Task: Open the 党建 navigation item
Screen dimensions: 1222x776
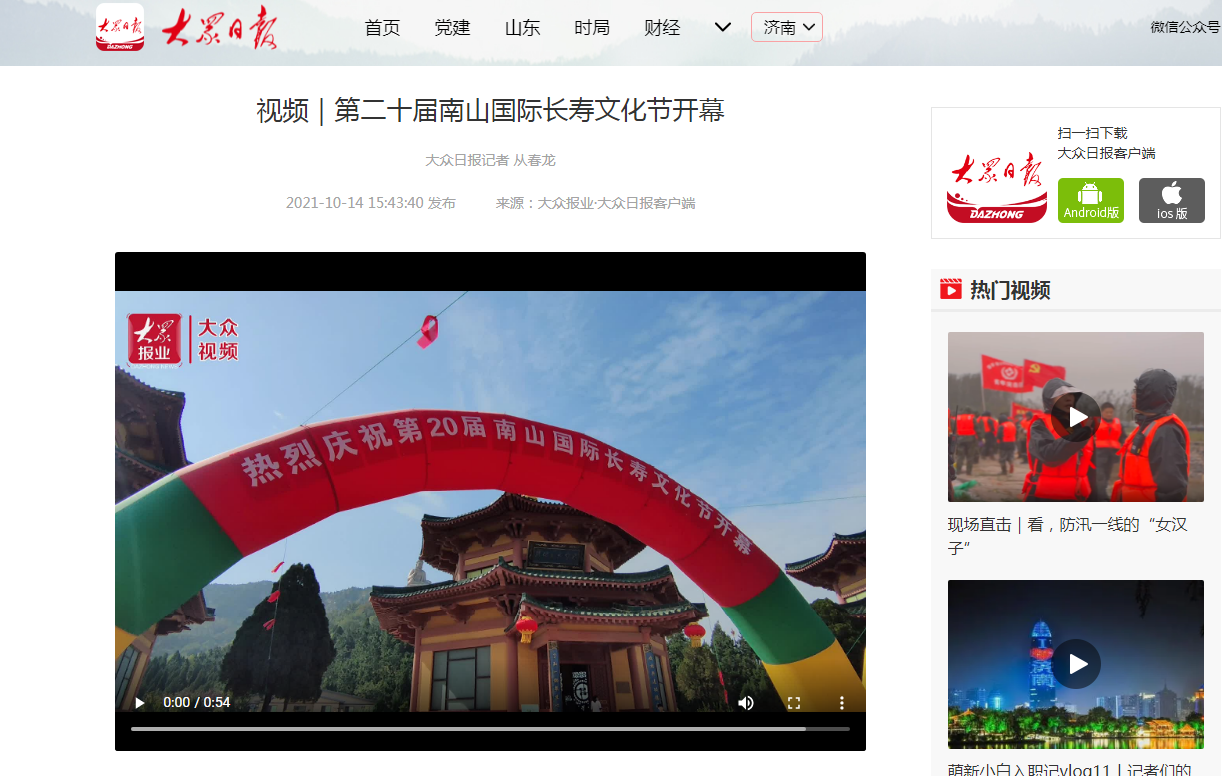Action: tap(452, 28)
